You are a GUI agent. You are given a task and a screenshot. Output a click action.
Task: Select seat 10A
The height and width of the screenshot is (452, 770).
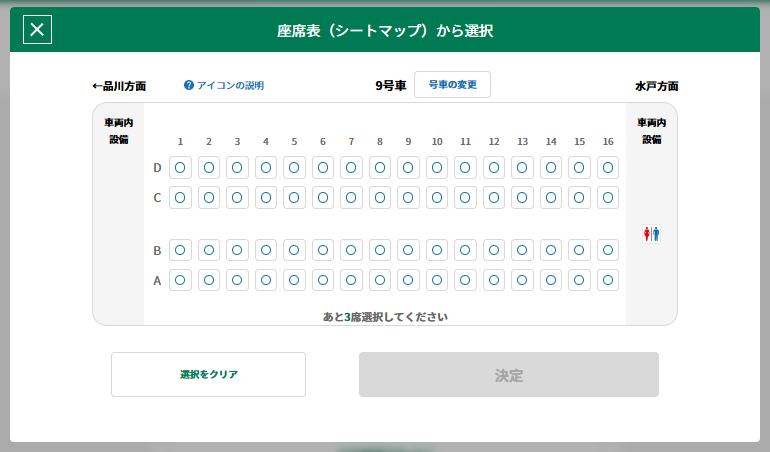[x=437, y=280]
